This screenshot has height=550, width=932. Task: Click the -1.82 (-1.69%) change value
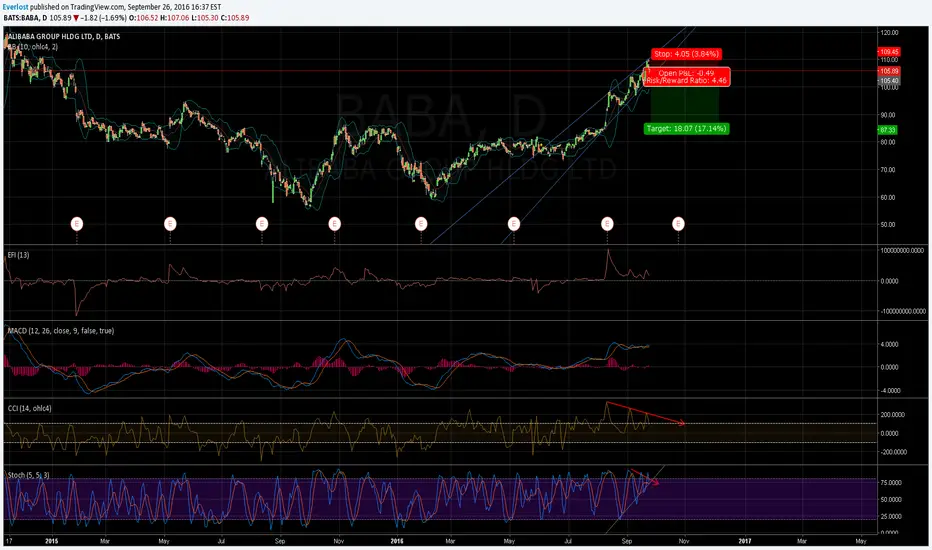tap(103, 18)
